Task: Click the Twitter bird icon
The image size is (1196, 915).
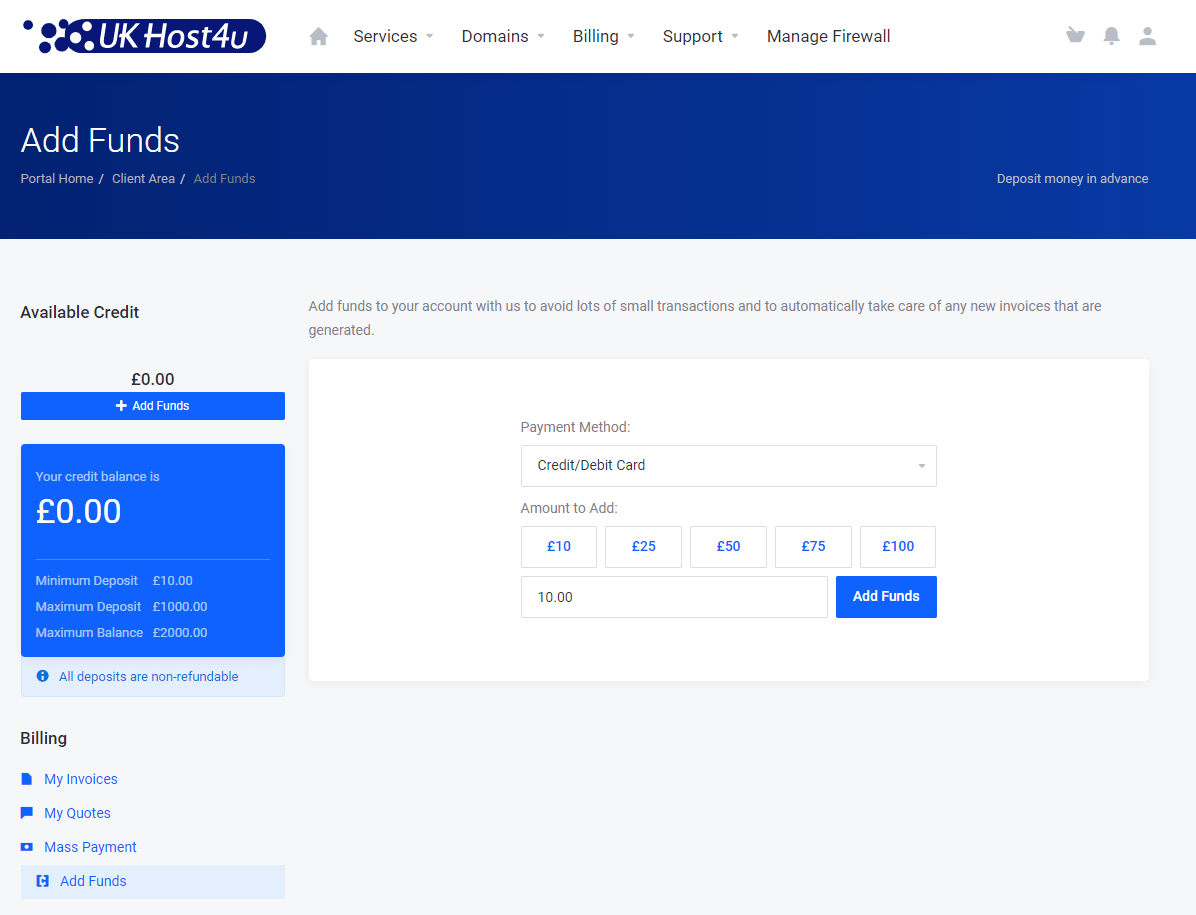Action: point(1075,35)
